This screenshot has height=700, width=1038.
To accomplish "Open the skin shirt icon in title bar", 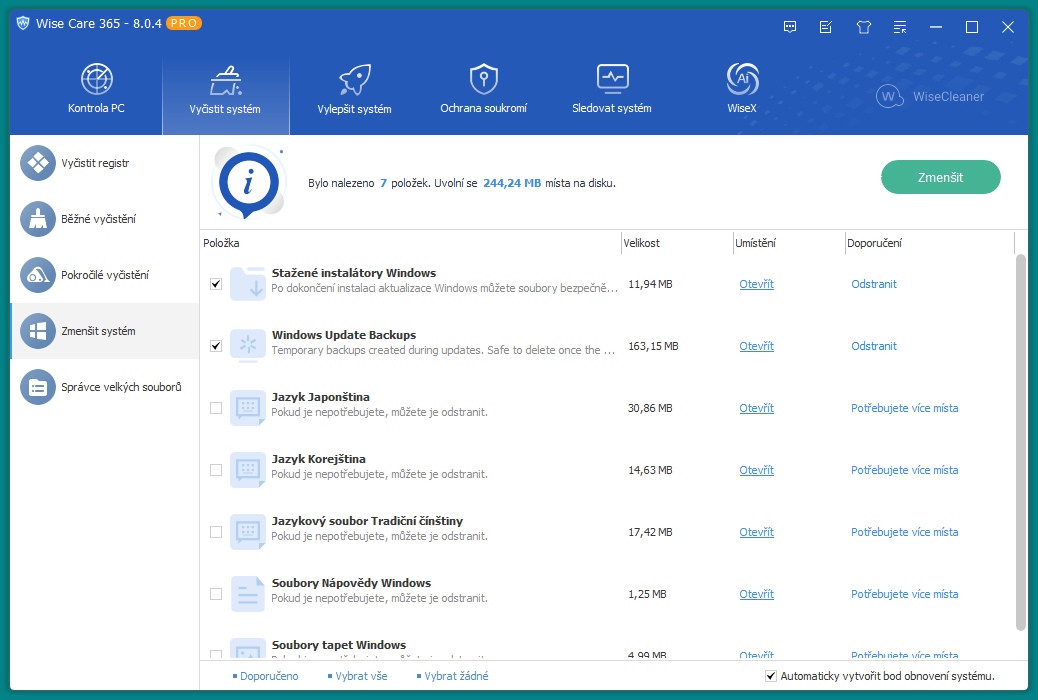I will click(863, 27).
